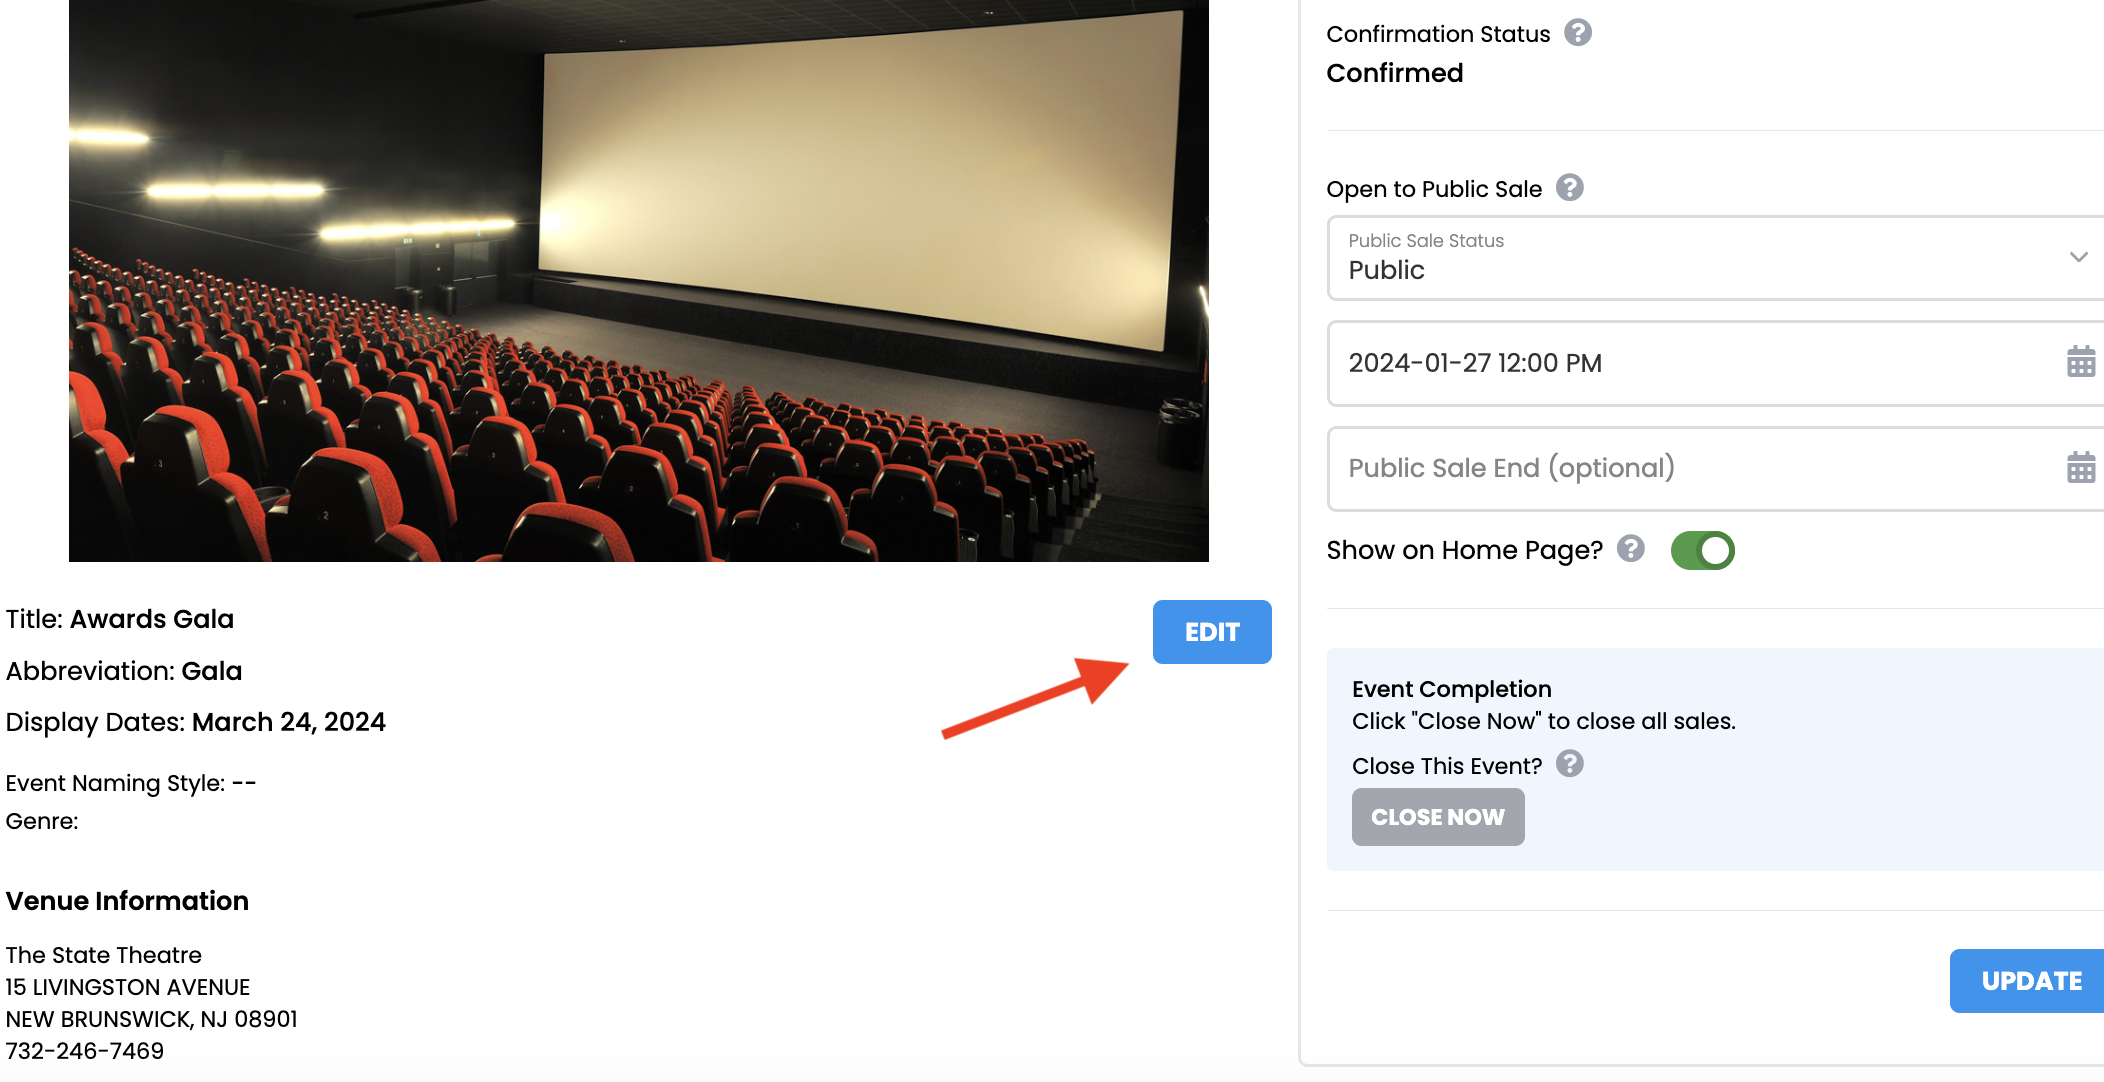The width and height of the screenshot is (2104, 1082).
Task: Expand the Public Sale Status dropdown
Action: coord(1715,258)
